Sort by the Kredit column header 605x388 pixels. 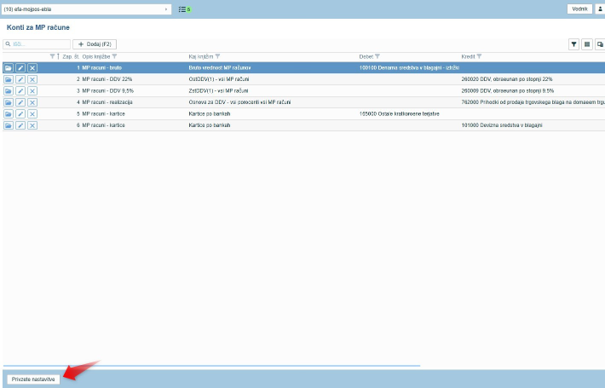coord(468,56)
